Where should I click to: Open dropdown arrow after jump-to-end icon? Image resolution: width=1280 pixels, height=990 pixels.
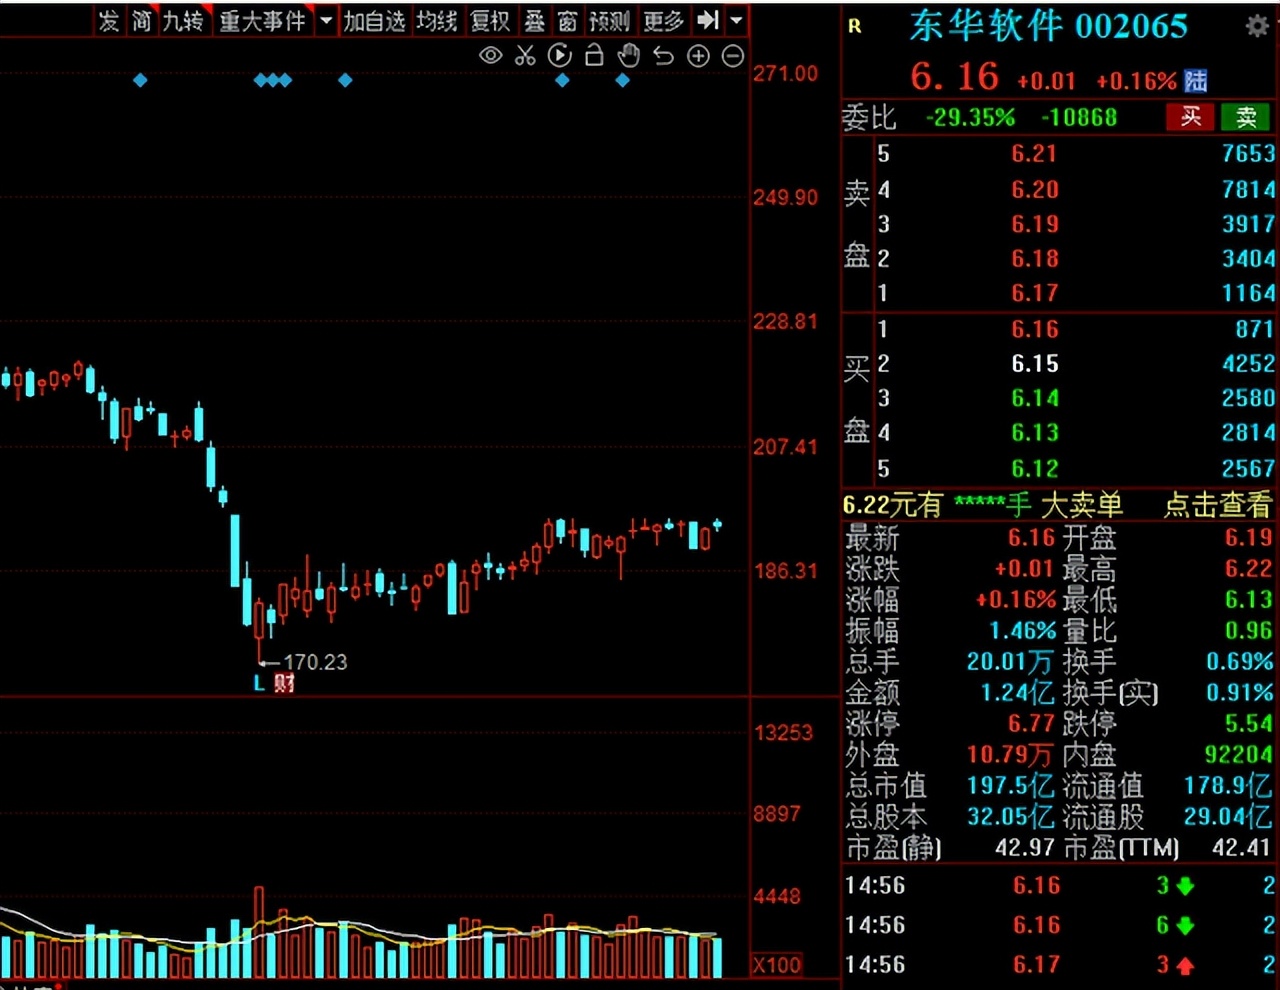pyautogui.click(x=737, y=20)
